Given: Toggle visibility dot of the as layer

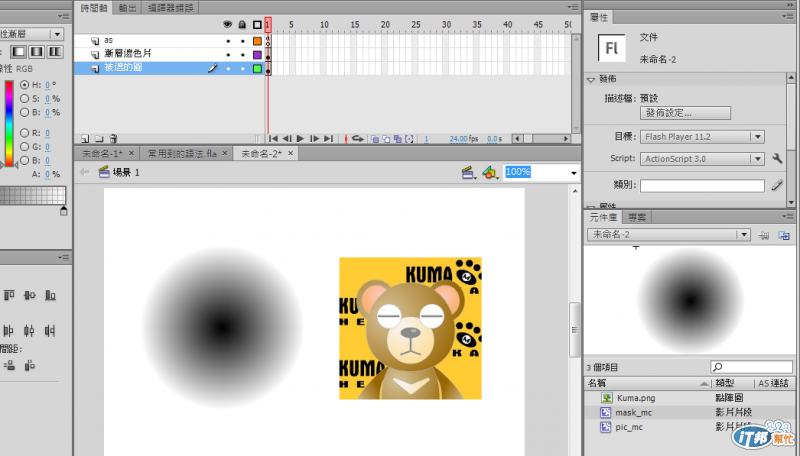Looking at the screenshot, I should 228,41.
